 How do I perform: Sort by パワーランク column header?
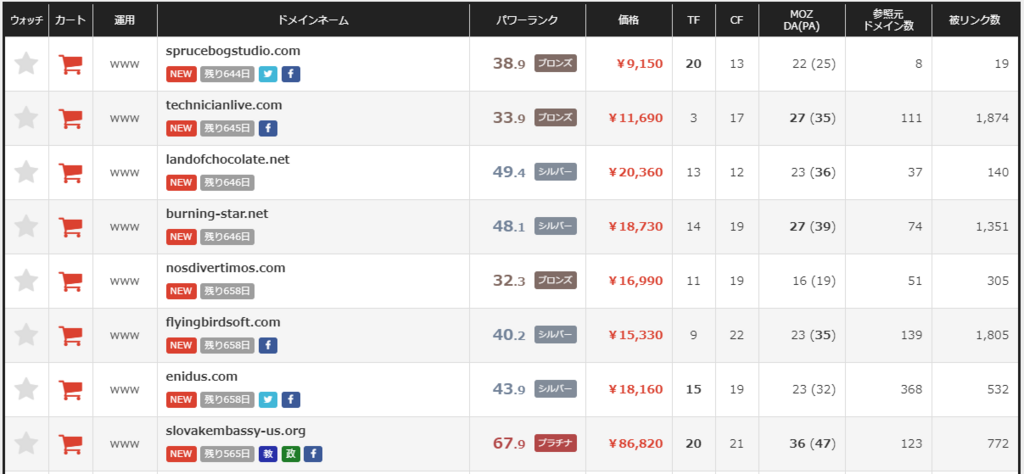527,20
